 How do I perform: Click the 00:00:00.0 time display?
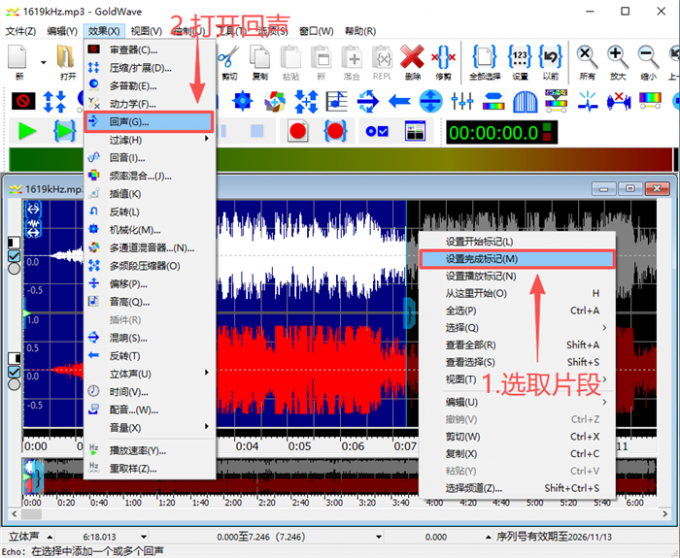point(502,132)
